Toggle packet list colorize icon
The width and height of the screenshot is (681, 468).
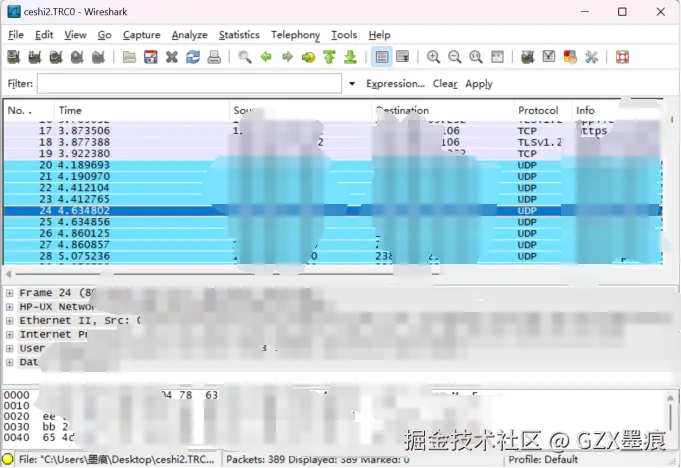[382, 57]
